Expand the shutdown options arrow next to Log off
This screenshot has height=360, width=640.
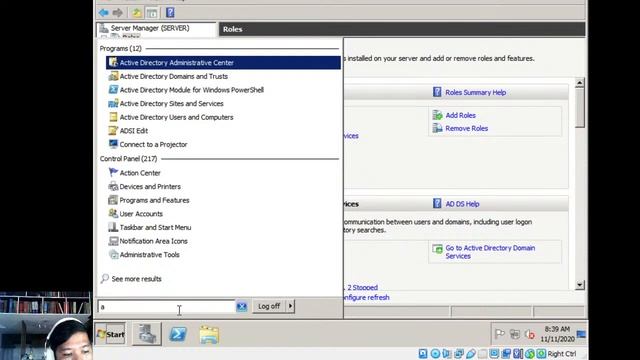pyautogui.click(x=290, y=306)
